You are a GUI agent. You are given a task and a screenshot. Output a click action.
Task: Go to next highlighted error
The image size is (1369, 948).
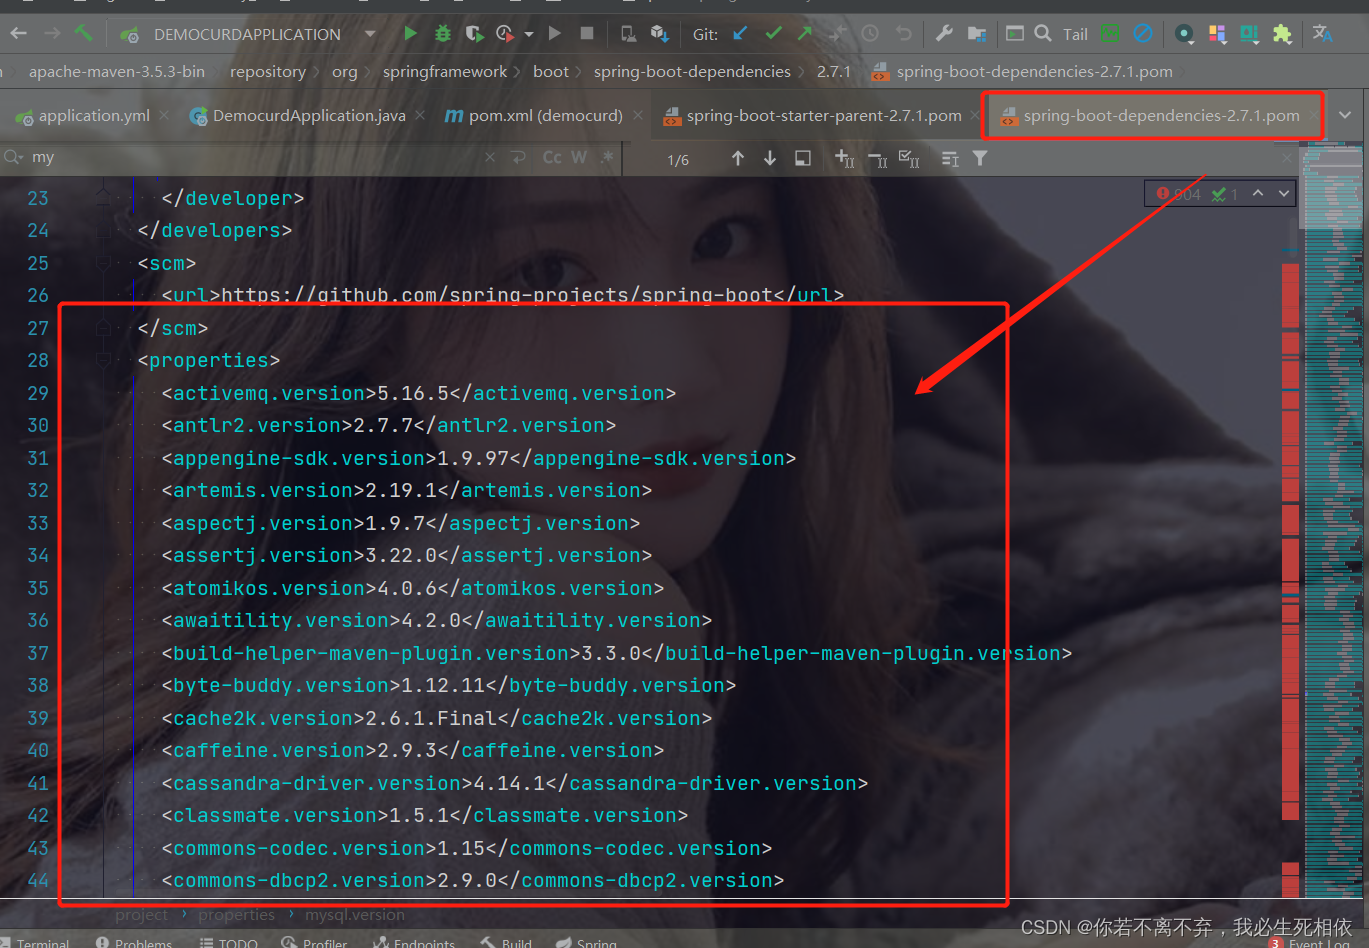[1284, 193]
